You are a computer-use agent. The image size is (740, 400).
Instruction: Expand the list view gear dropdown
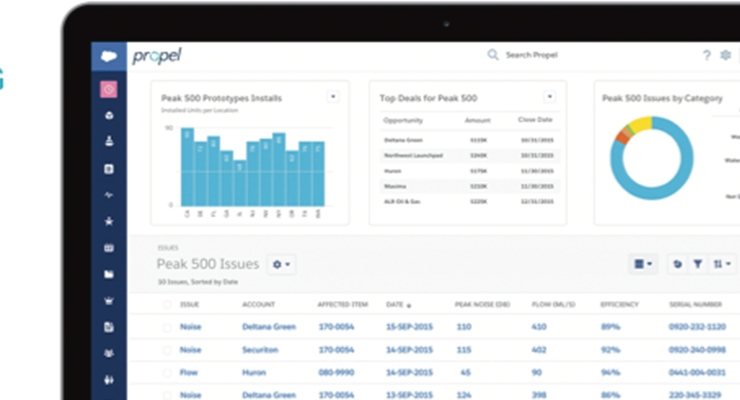(281, 264)
